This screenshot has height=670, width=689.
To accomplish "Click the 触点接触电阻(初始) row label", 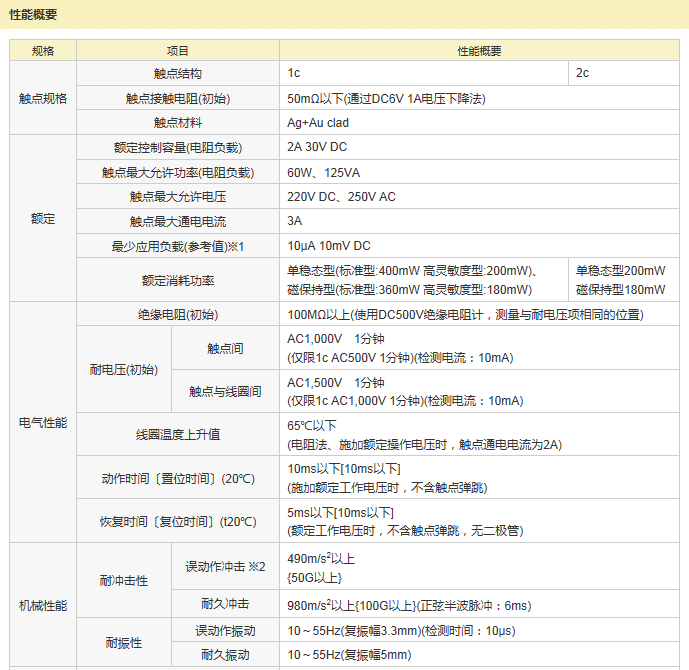I will coord(178,98).
